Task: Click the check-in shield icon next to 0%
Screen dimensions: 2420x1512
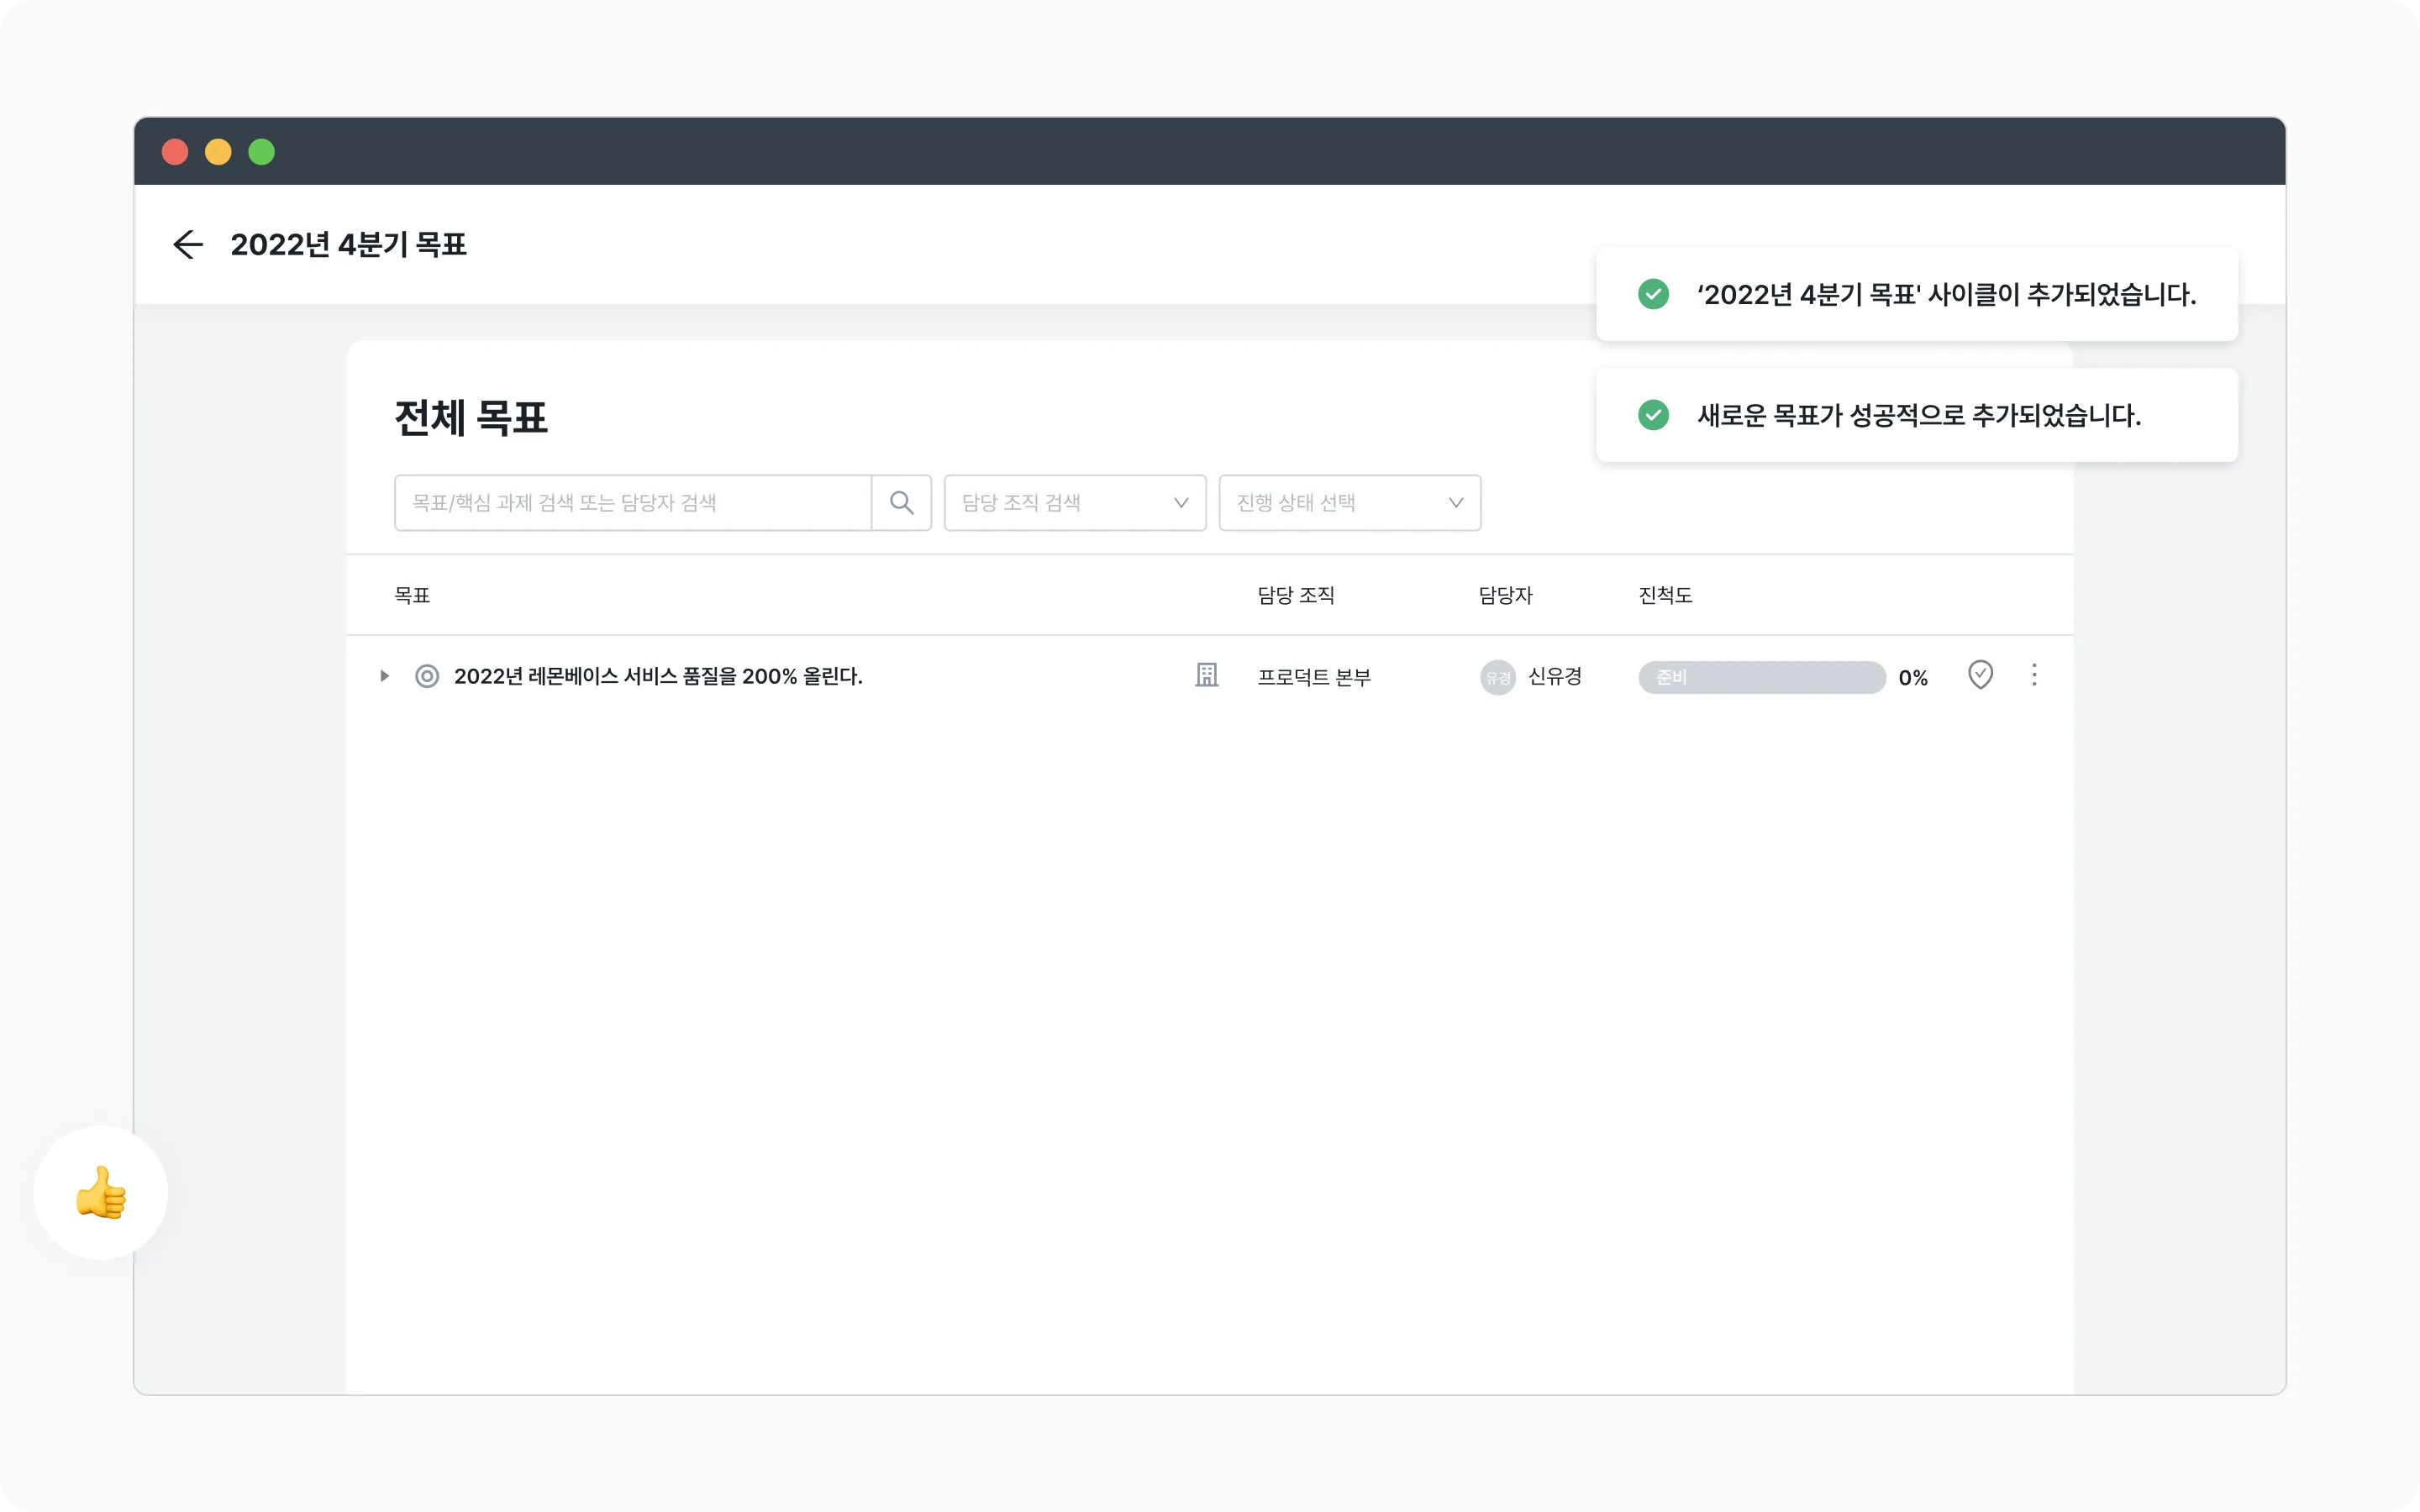Action: (x=1980, y=675)
